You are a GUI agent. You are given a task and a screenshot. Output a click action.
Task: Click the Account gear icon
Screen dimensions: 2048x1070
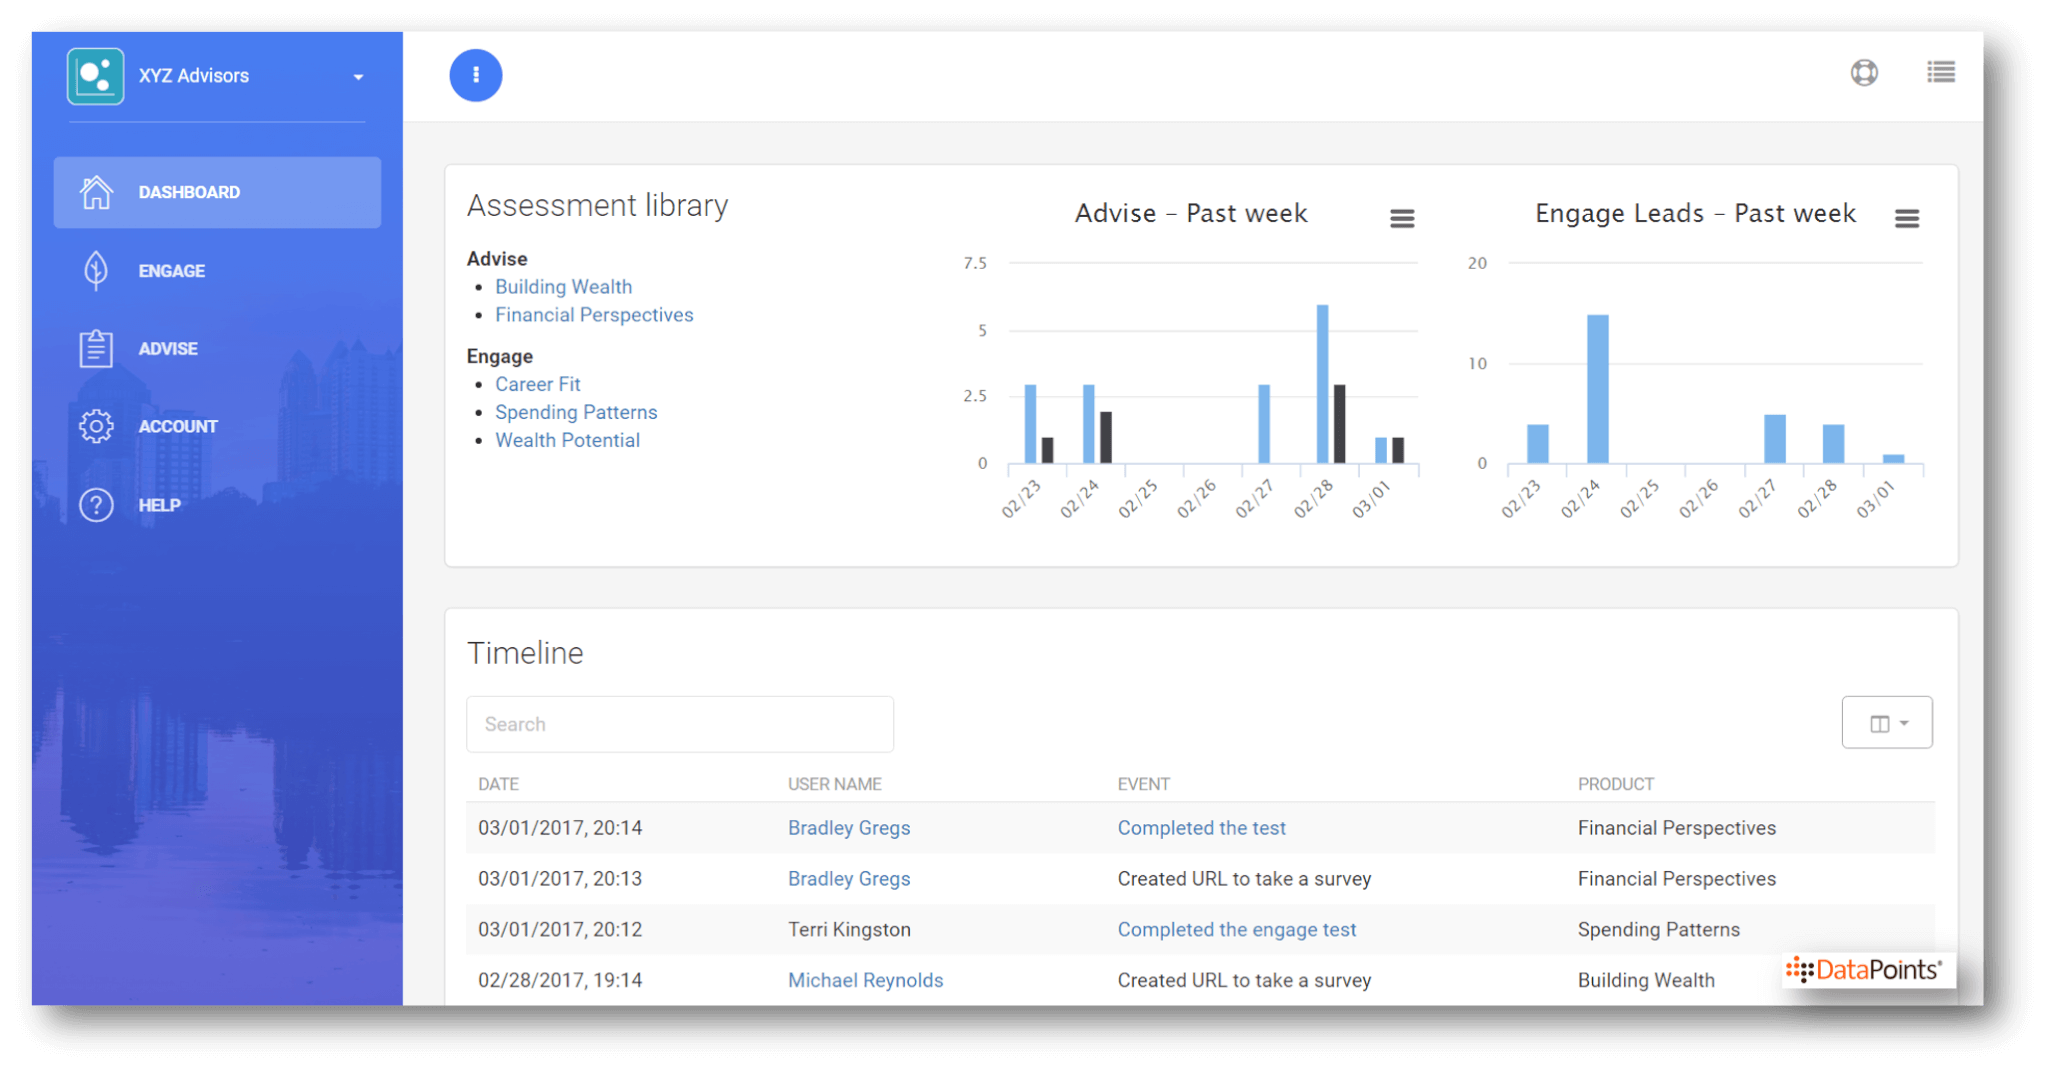[96, 426]
